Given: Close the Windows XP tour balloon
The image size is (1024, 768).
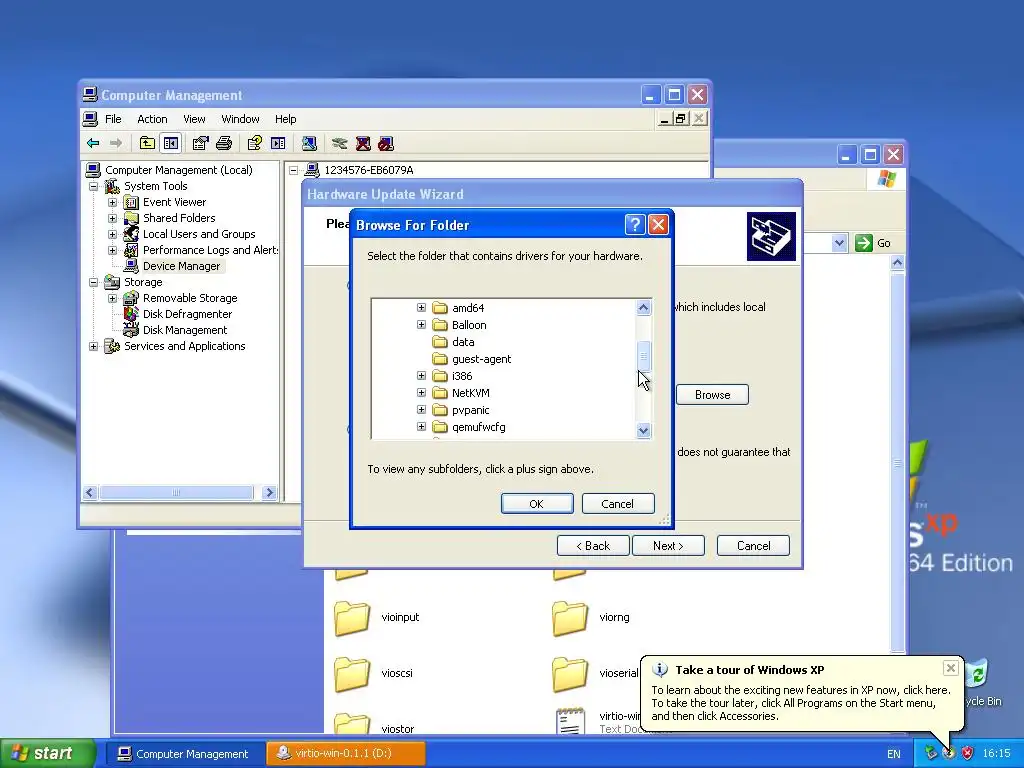Looking at the screenshot, I should [x=951, y=667].
